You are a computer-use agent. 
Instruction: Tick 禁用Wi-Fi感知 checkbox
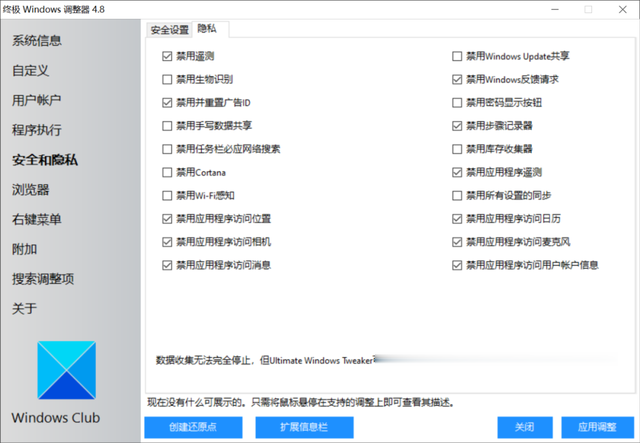pyautogui.click(x=167, y=196)
